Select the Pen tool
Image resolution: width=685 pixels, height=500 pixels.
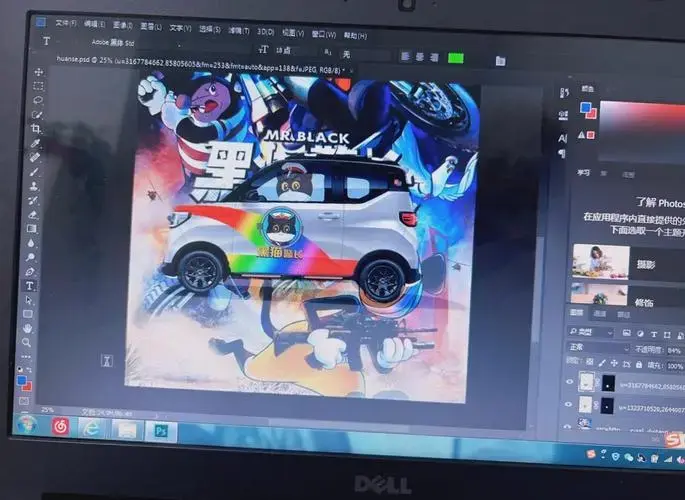click(x=30, y=272)
